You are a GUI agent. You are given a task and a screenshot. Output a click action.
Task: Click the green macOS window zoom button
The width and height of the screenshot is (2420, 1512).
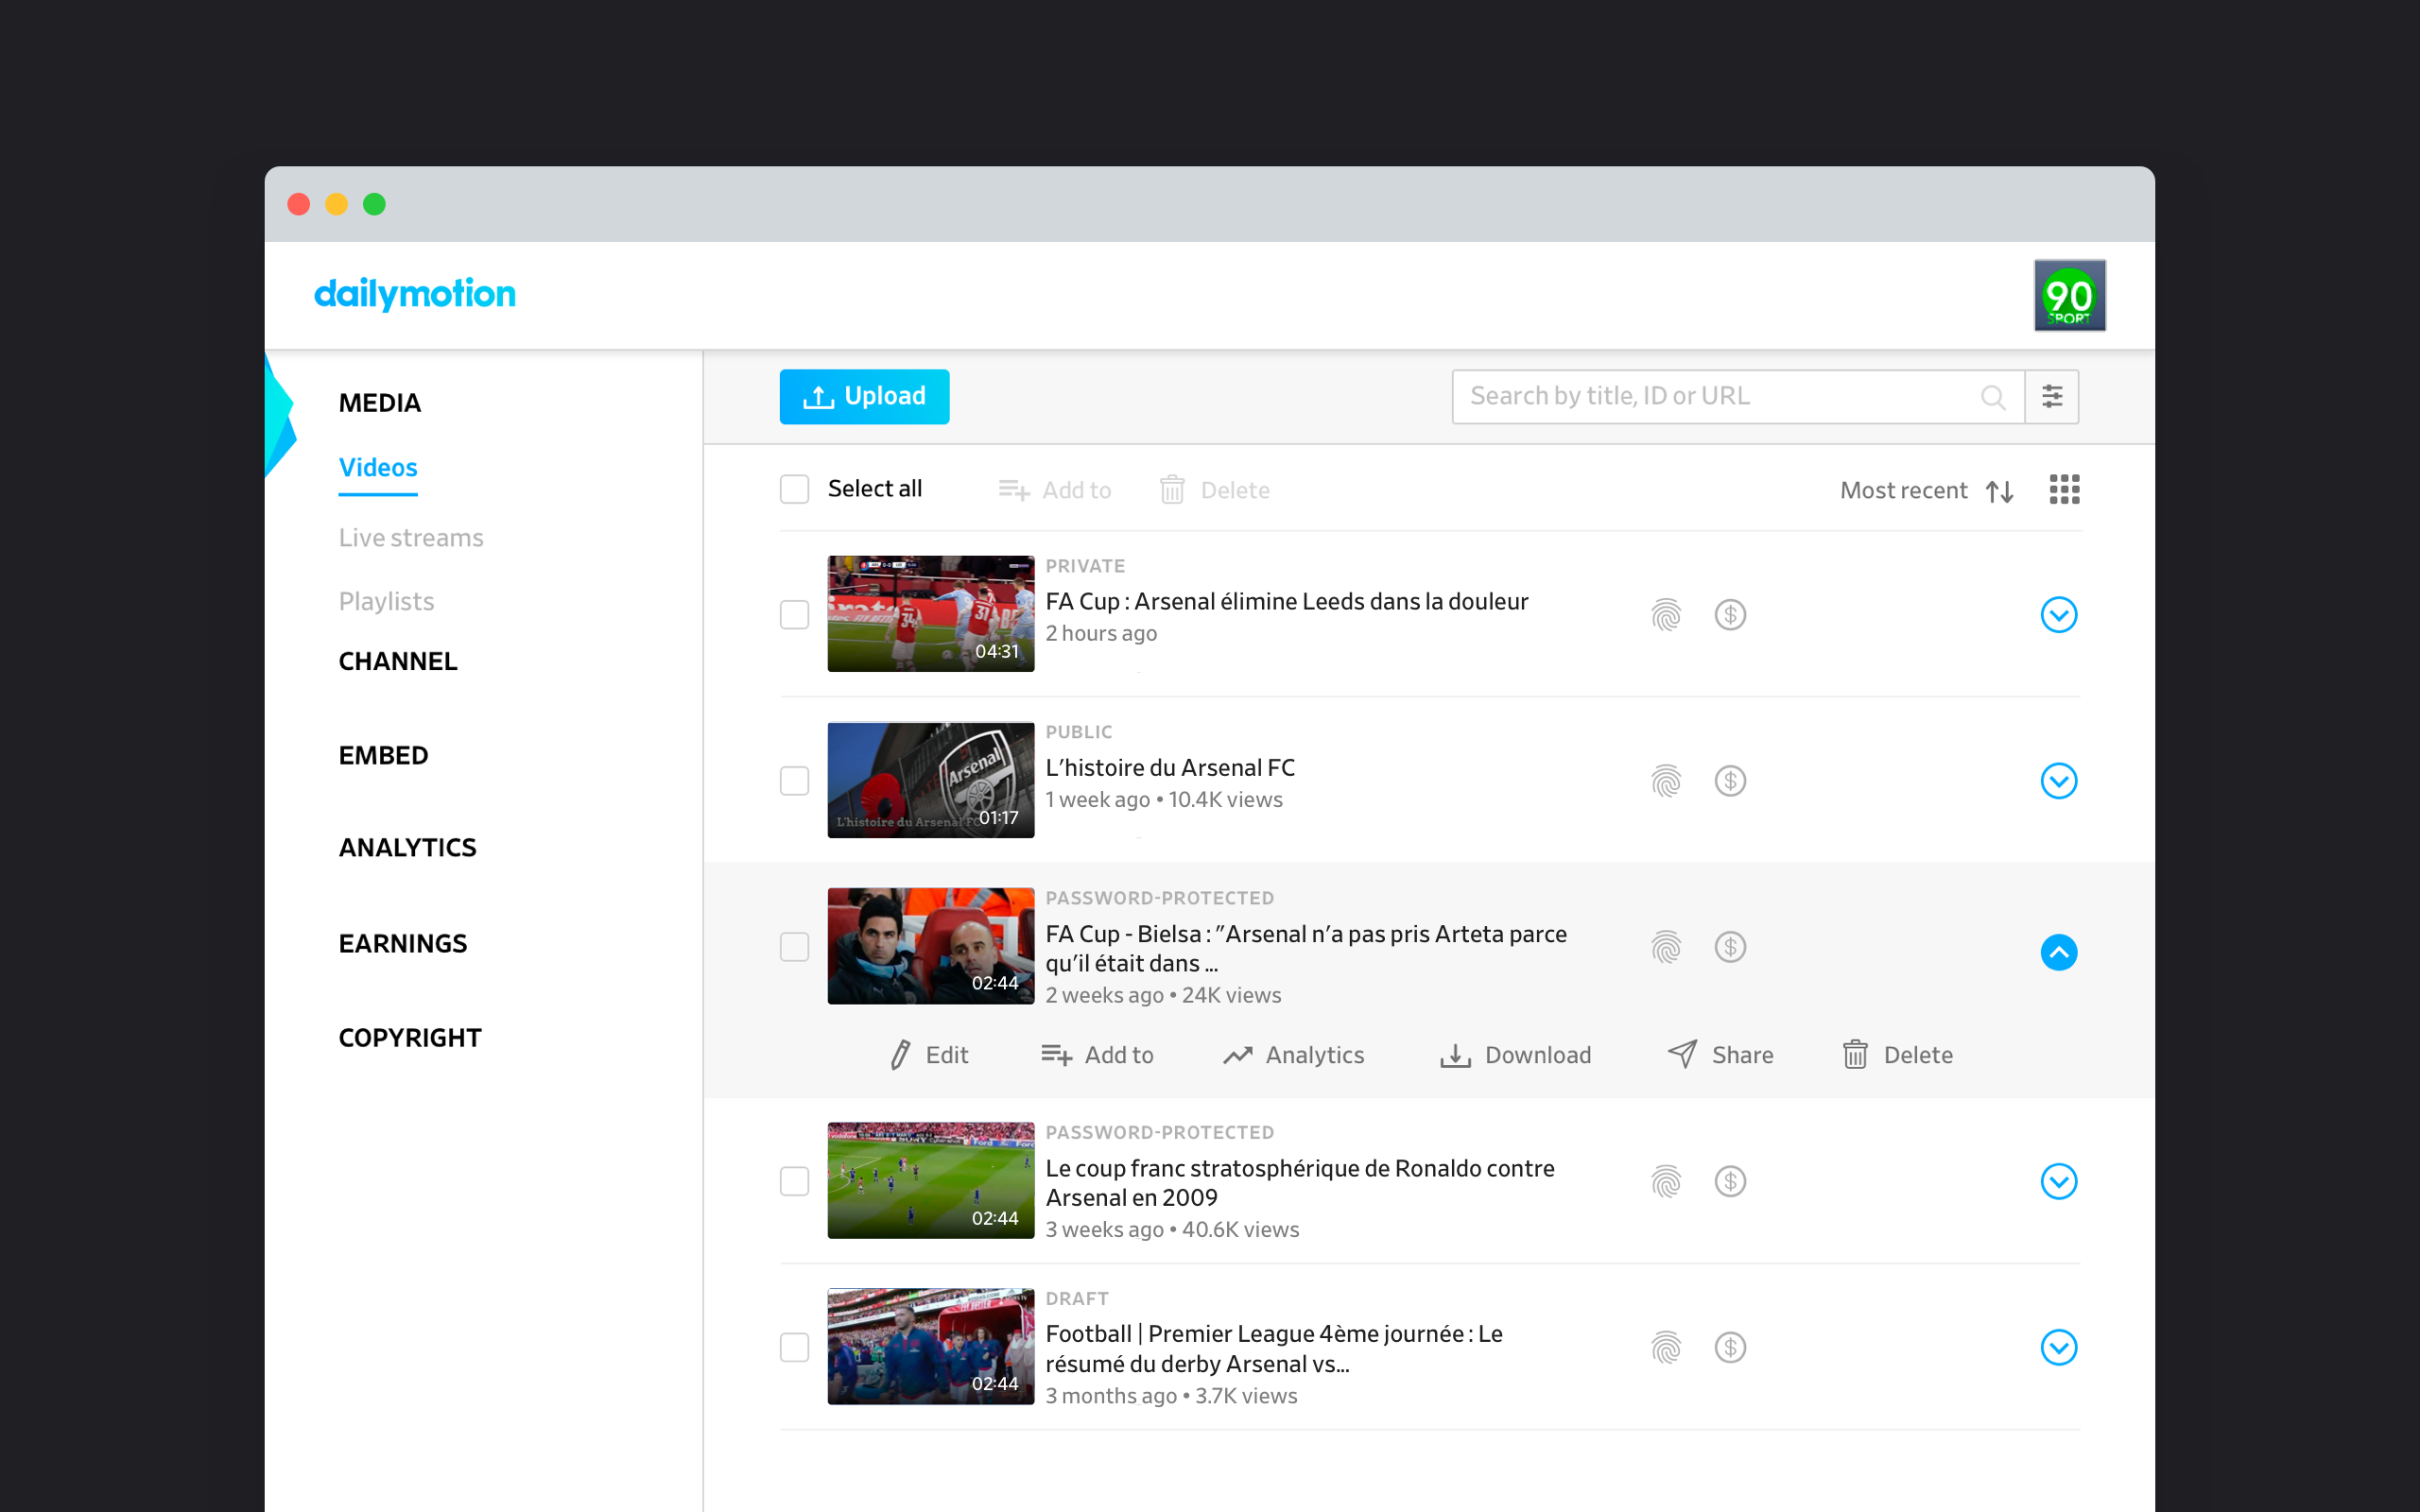coord(374,204)
